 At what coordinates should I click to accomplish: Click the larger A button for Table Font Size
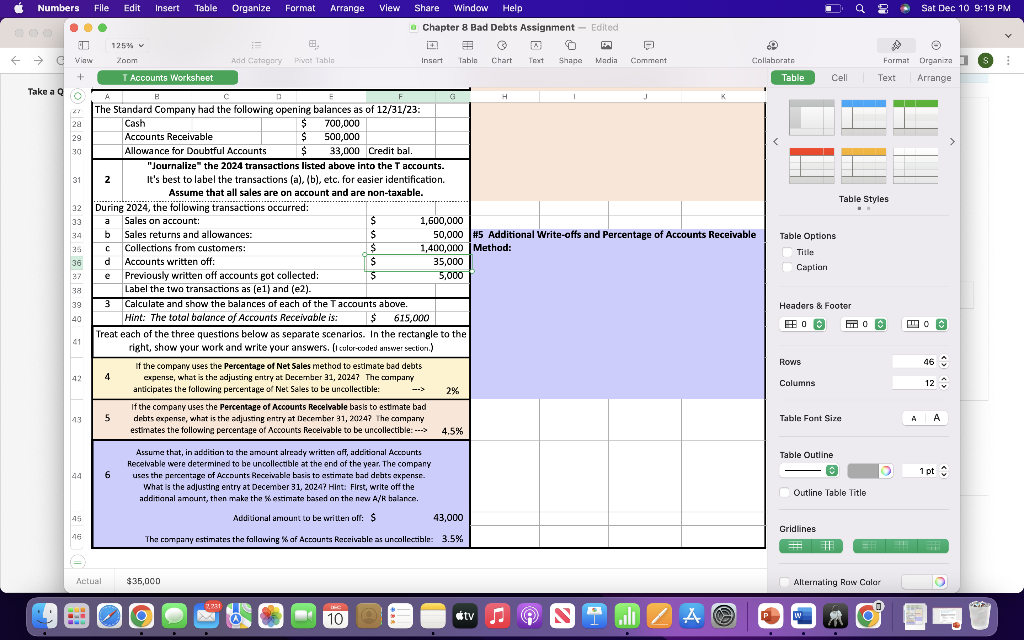pos(934,418)
